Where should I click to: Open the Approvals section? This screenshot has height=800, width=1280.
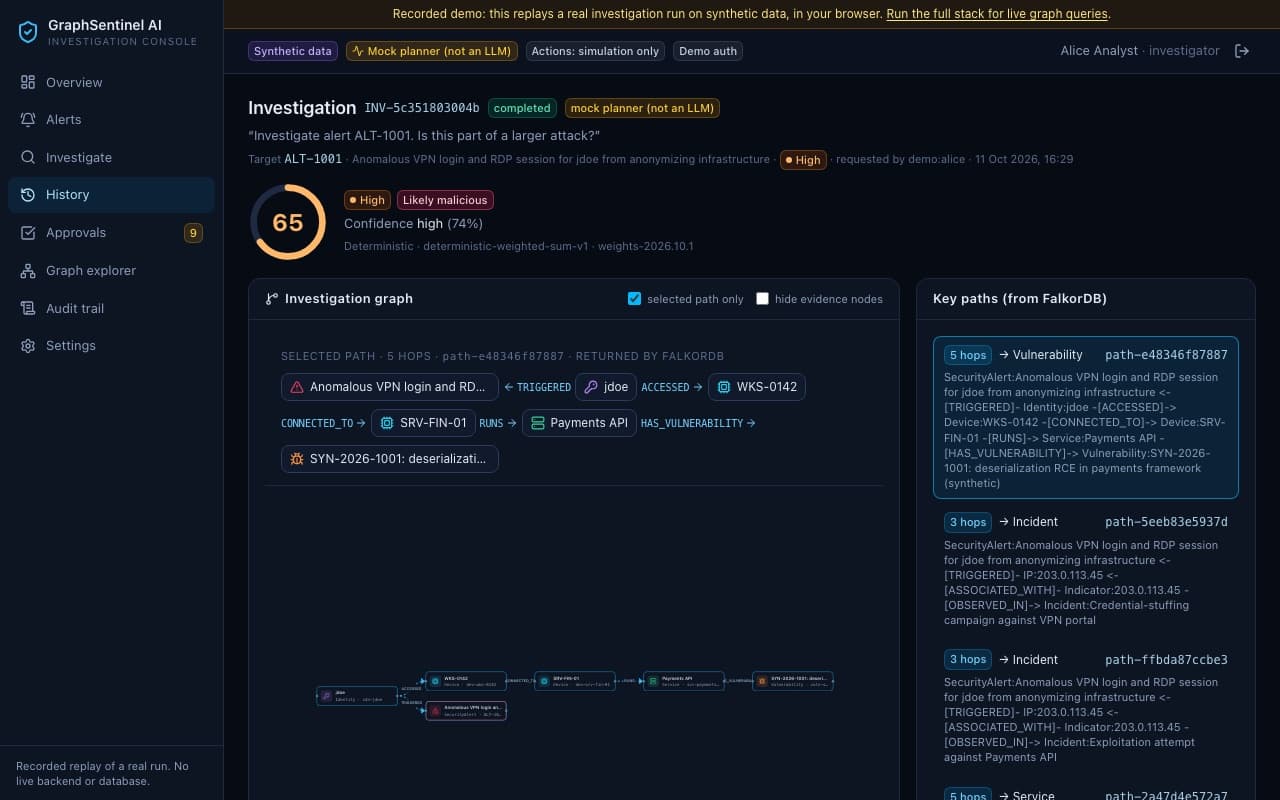[x=111, y=232]
